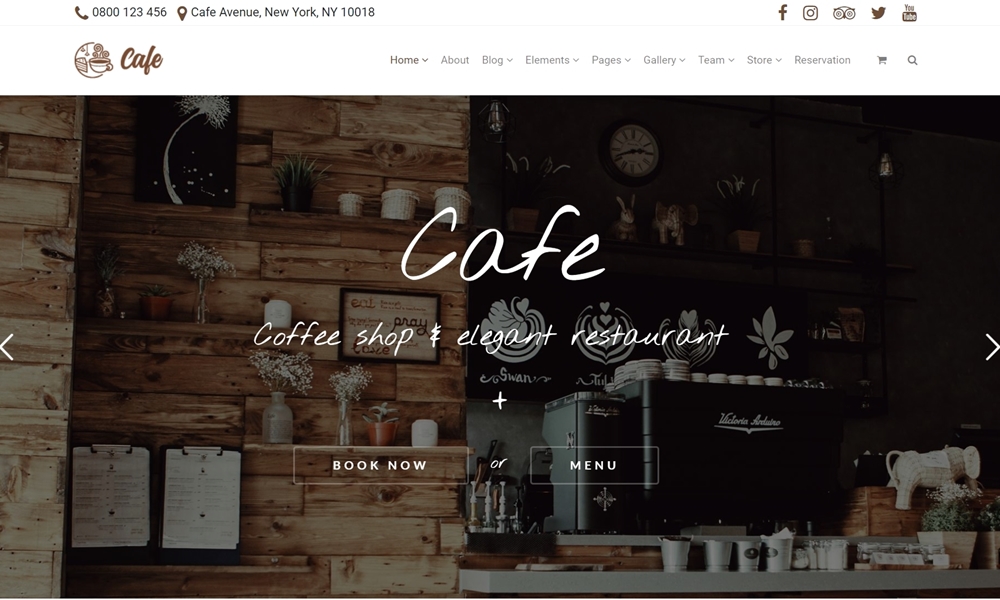The image size is (1000, 600).
Task: Click the Cafe logo in header
Action: point(119,60)
